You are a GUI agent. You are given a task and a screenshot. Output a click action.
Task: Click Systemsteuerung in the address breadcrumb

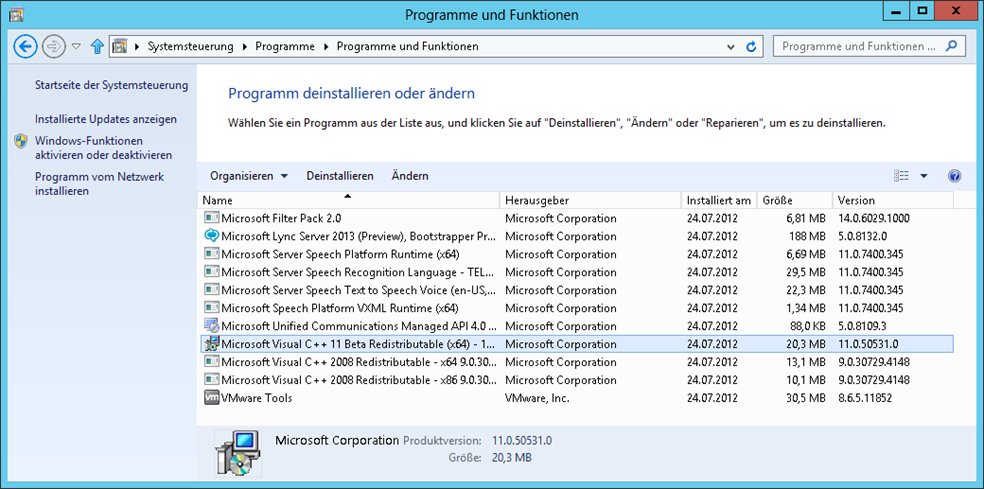(x=190, y=46)
